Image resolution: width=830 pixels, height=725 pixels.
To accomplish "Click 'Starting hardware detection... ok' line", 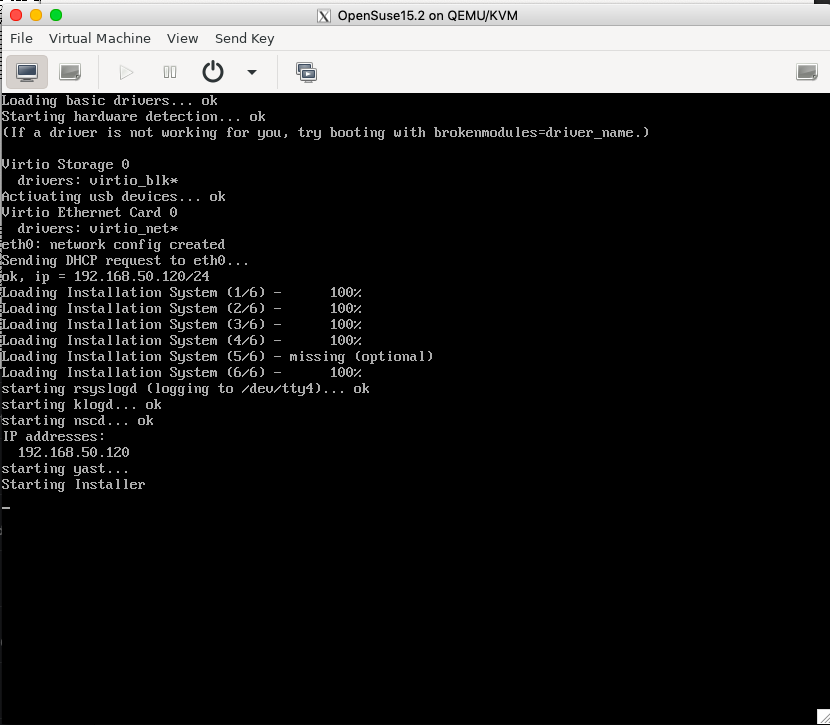I will (x=133, y=117).
